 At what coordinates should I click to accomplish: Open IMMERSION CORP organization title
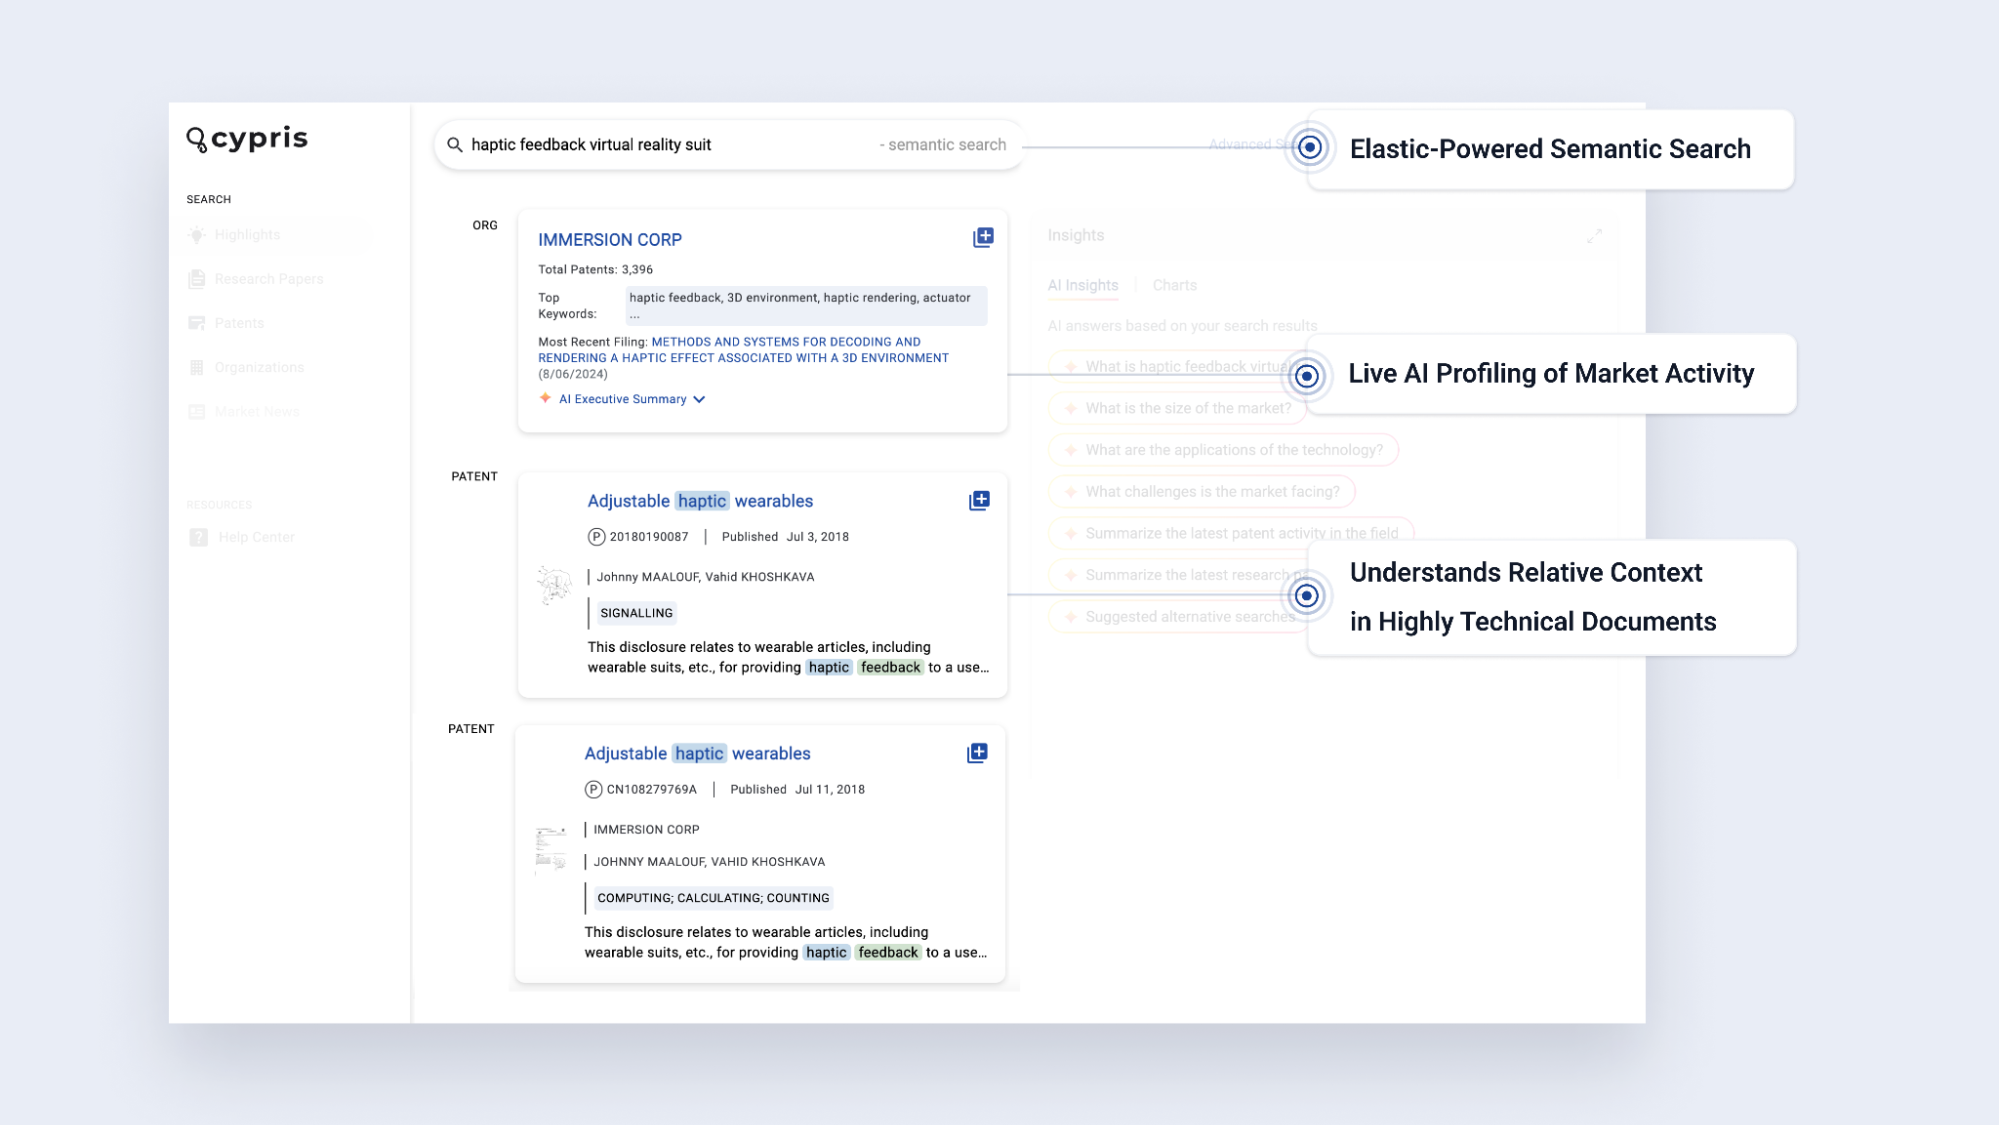coord(610,240)
